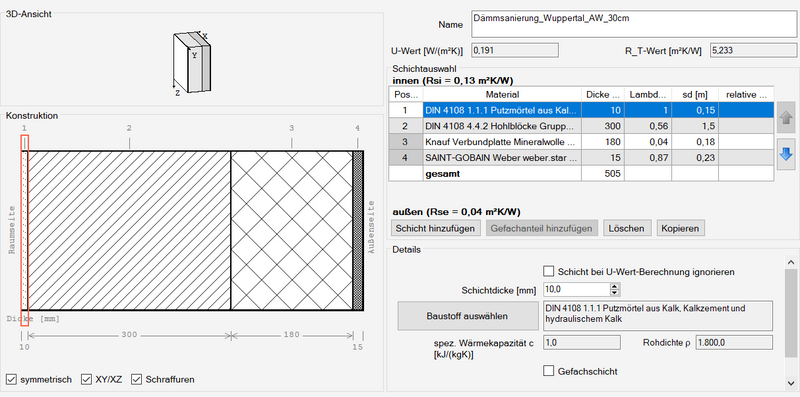Click the relative column header
The image size is (800, 397).
(x=746, y=94)
